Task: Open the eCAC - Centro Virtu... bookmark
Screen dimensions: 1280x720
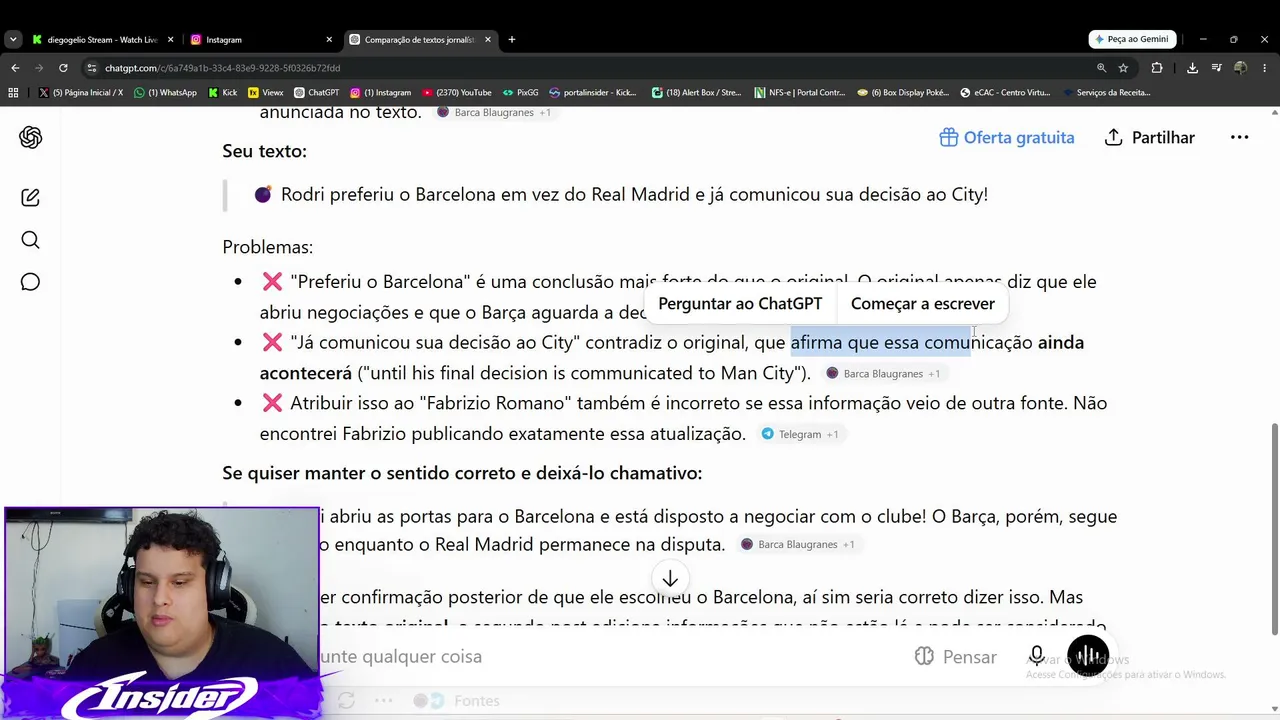Action: click(x=1005, y=93)
